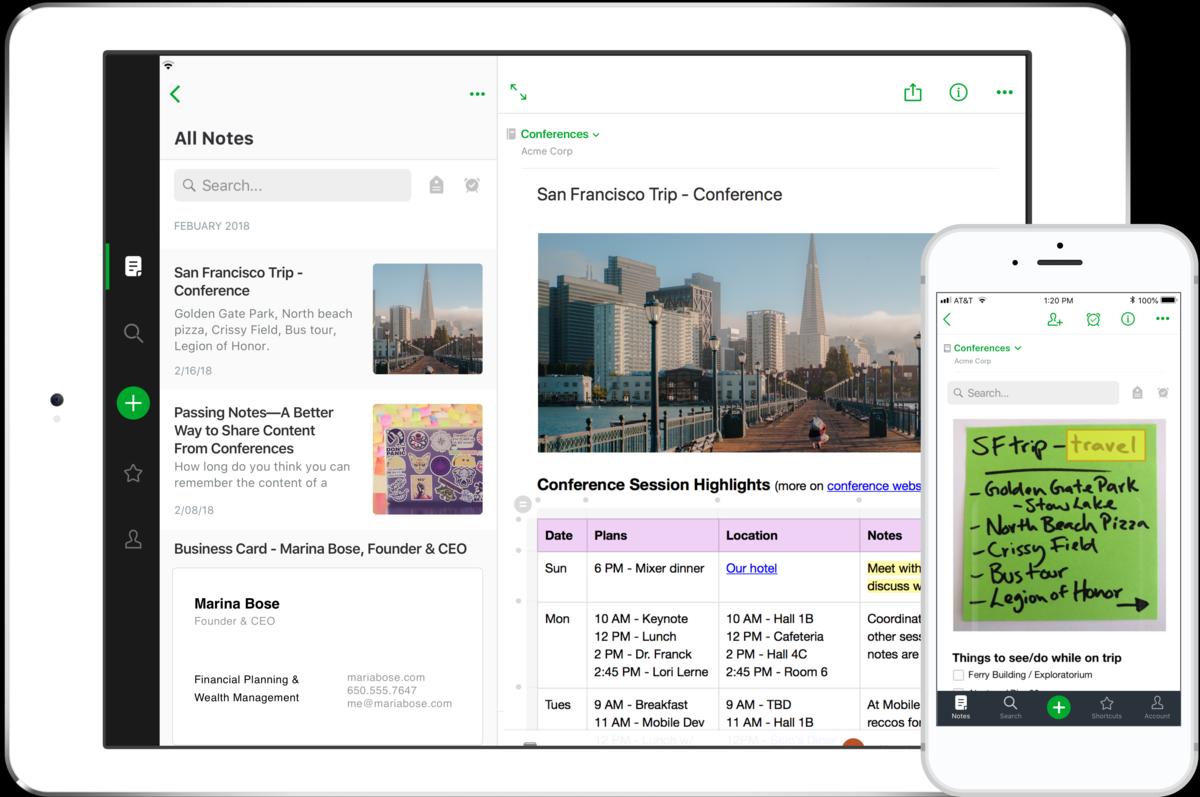The height and width of the screenshot is (797, 1200).
Task: Open the more options menu above All Notes
Action: click(477, 94)
